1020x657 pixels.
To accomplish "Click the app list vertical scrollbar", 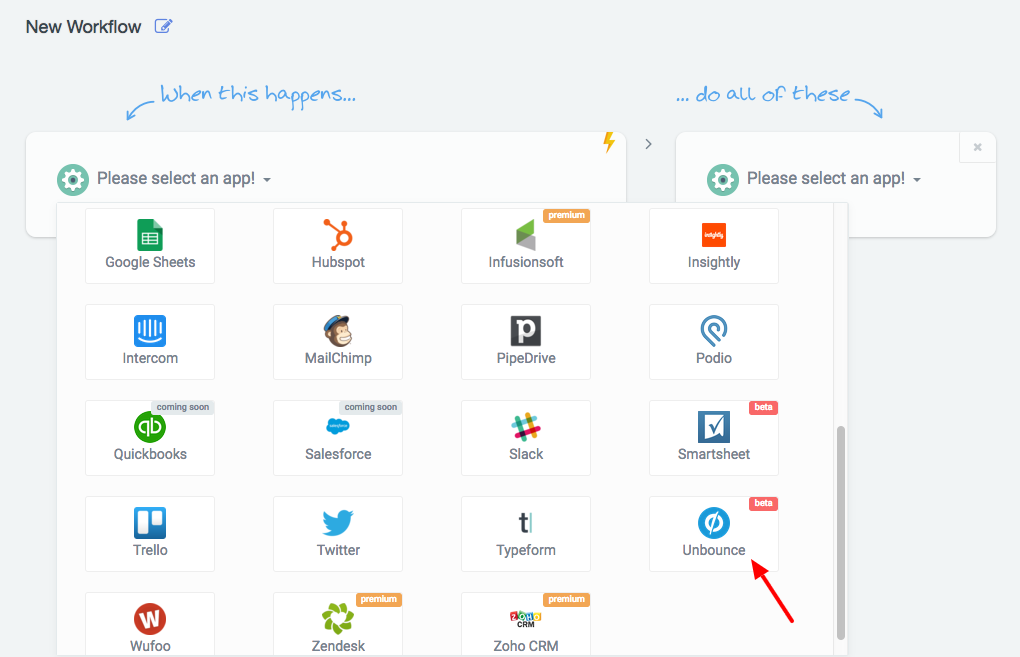I will [x=840, y=532].
